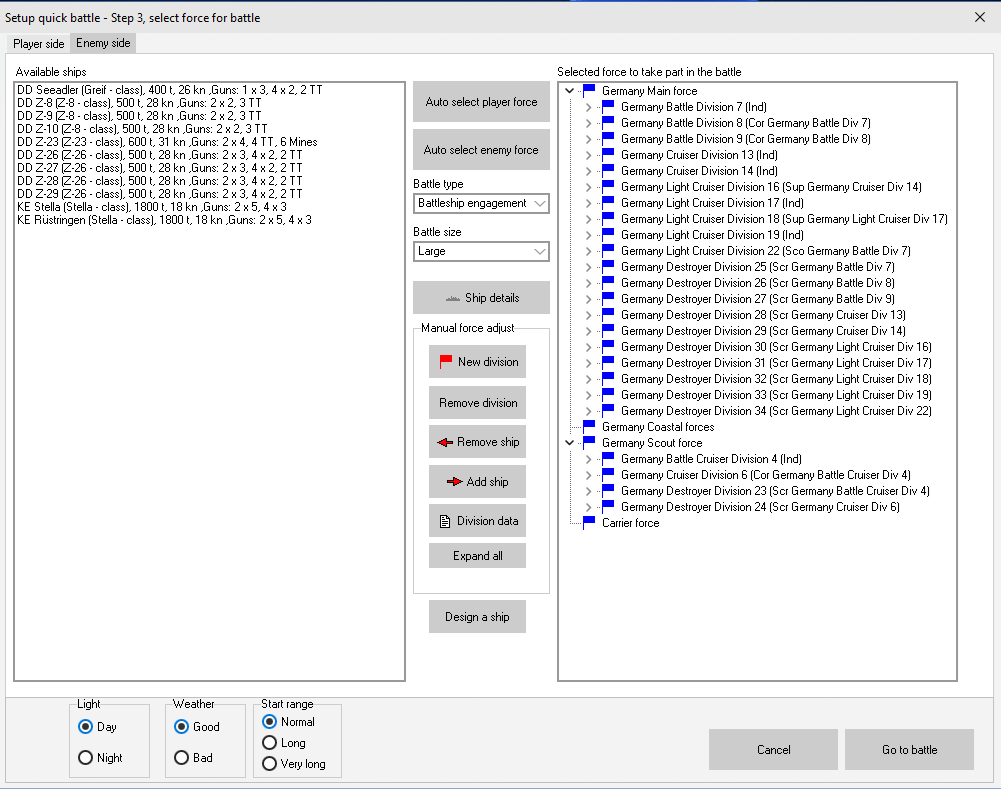Expand Germany Destroyer Division 33 node
Viewport: 1001px width, 789px height.
(x=589, y=395)
